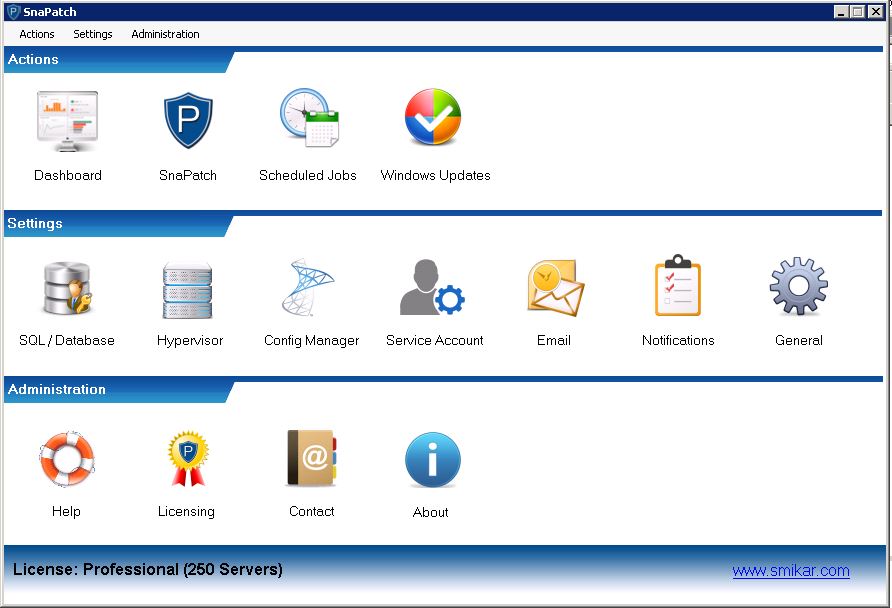The image size is (892, 608).
Task: Minimize the SnaPatch window
Action: click(x=841, y=11)
